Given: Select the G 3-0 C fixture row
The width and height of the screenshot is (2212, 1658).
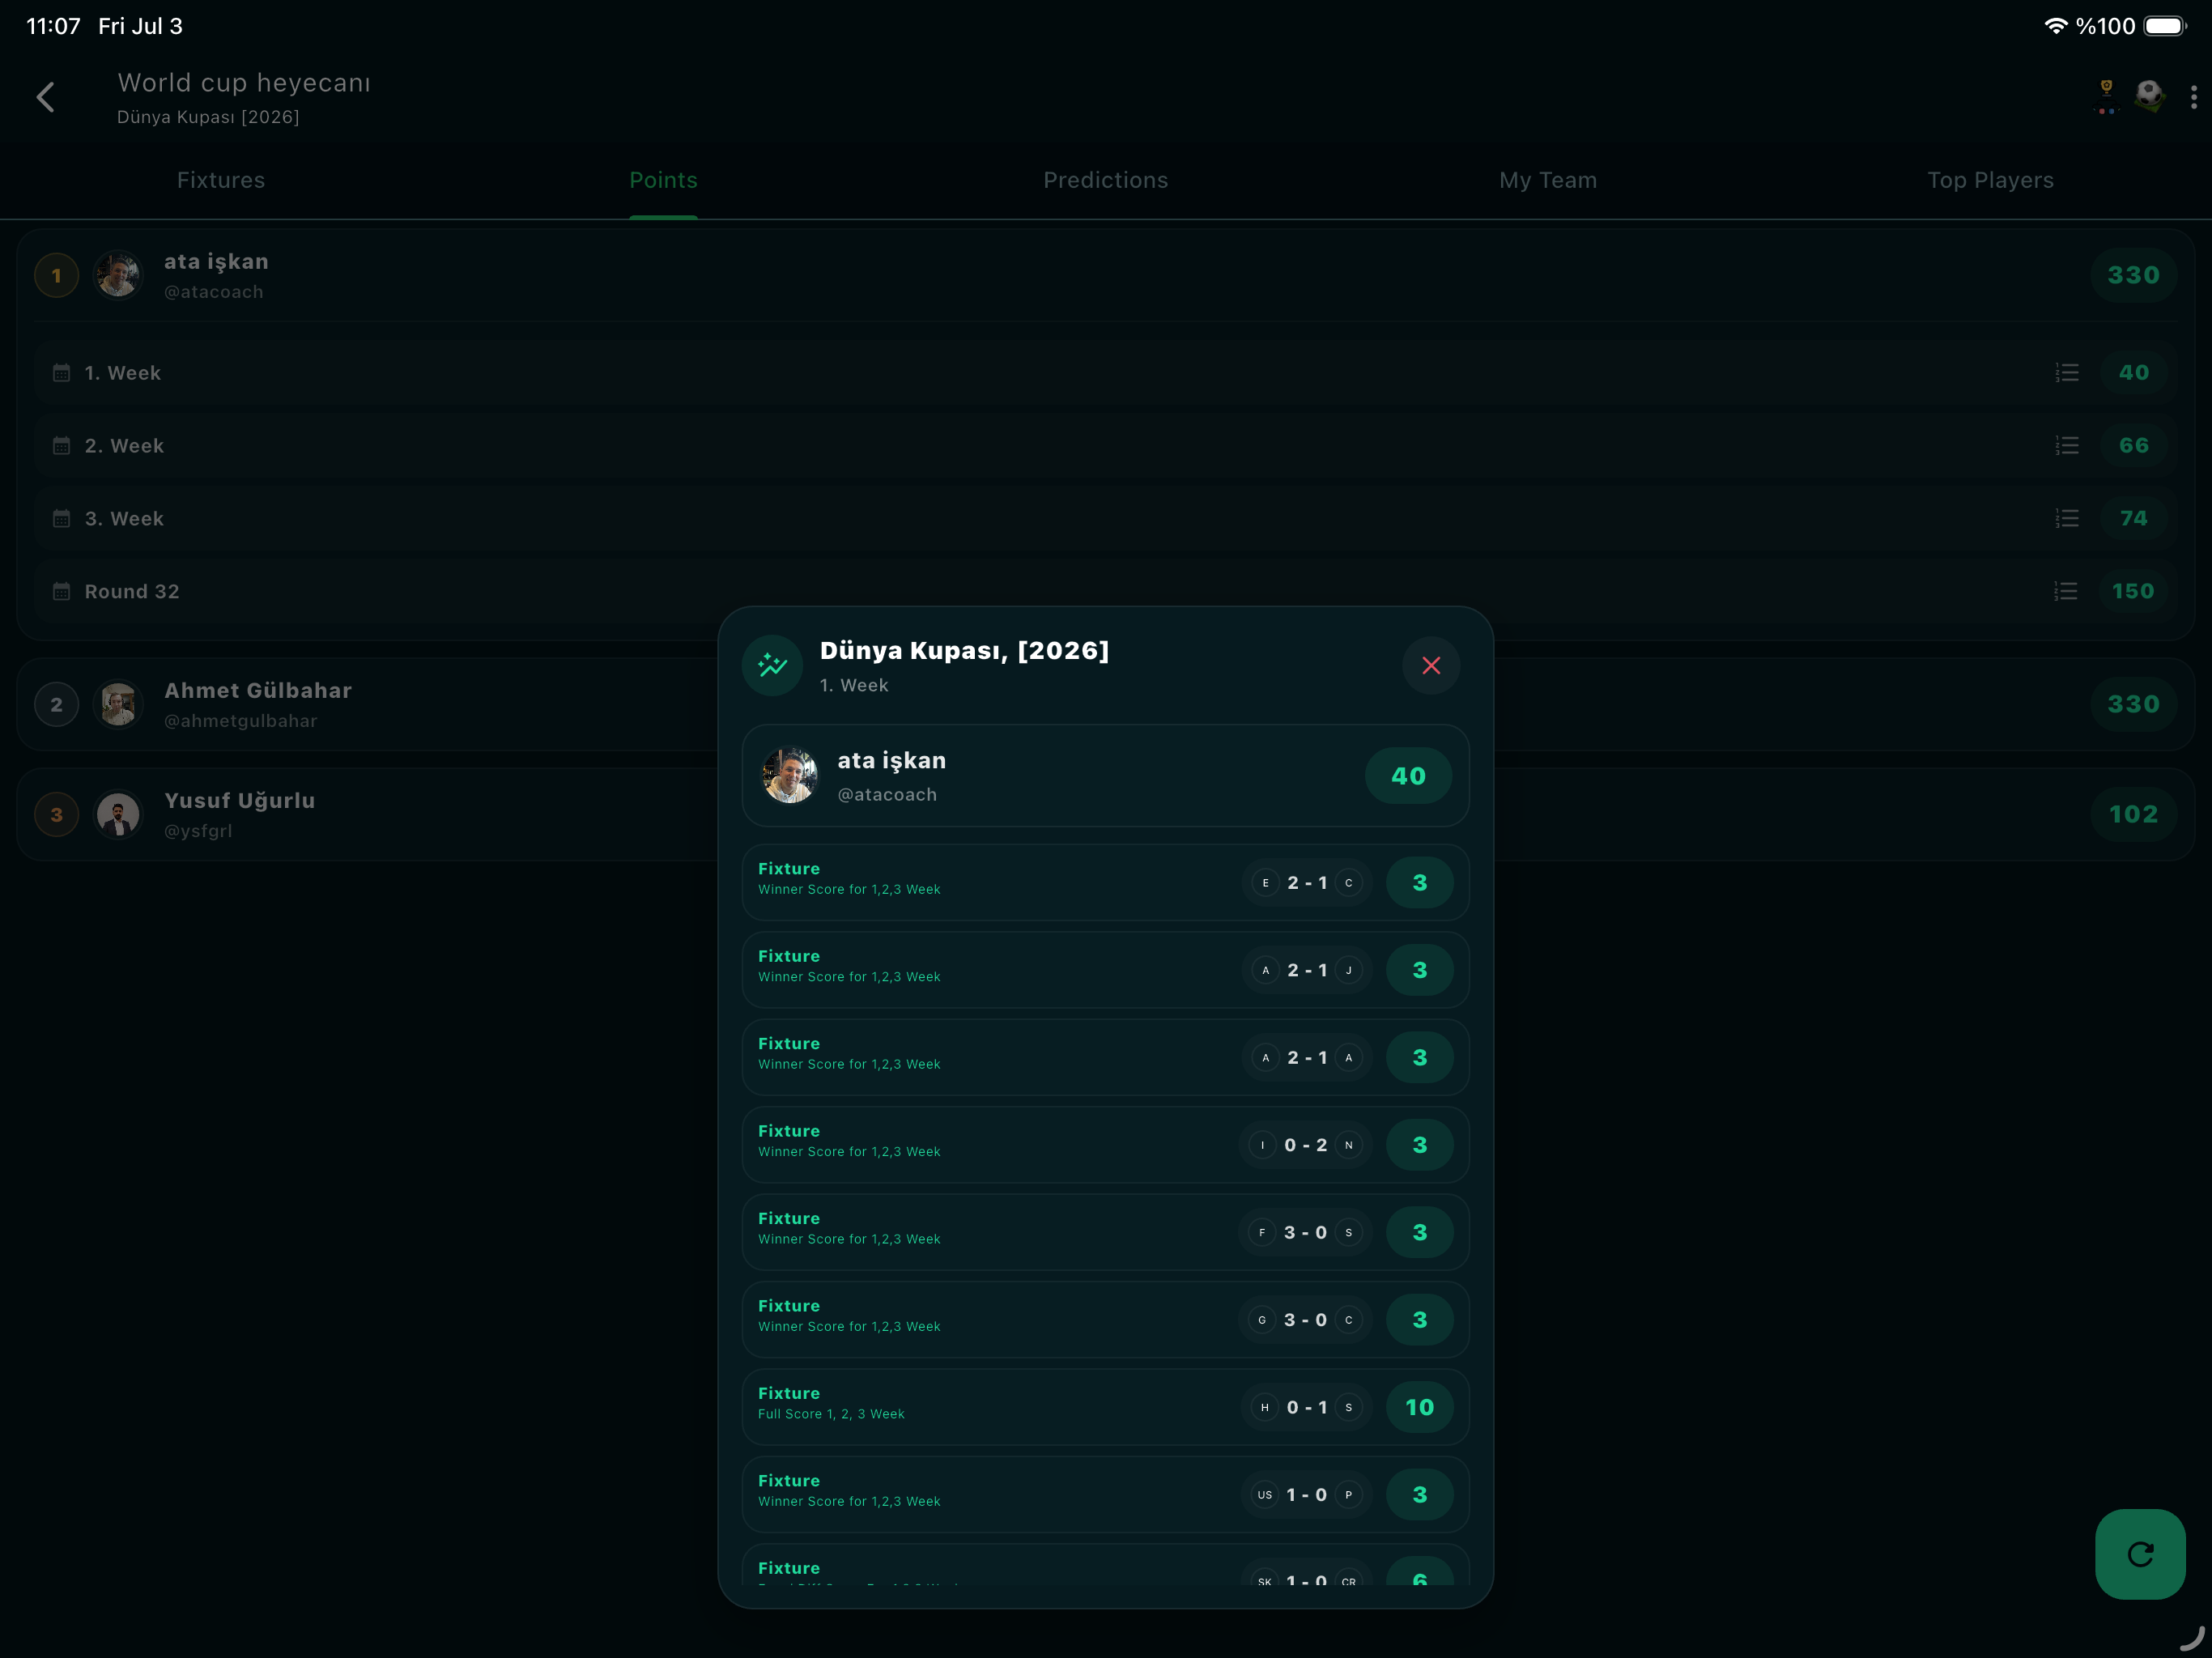Looking at the screenshot, I should pyautogui.click(x=1105, y=1319).
